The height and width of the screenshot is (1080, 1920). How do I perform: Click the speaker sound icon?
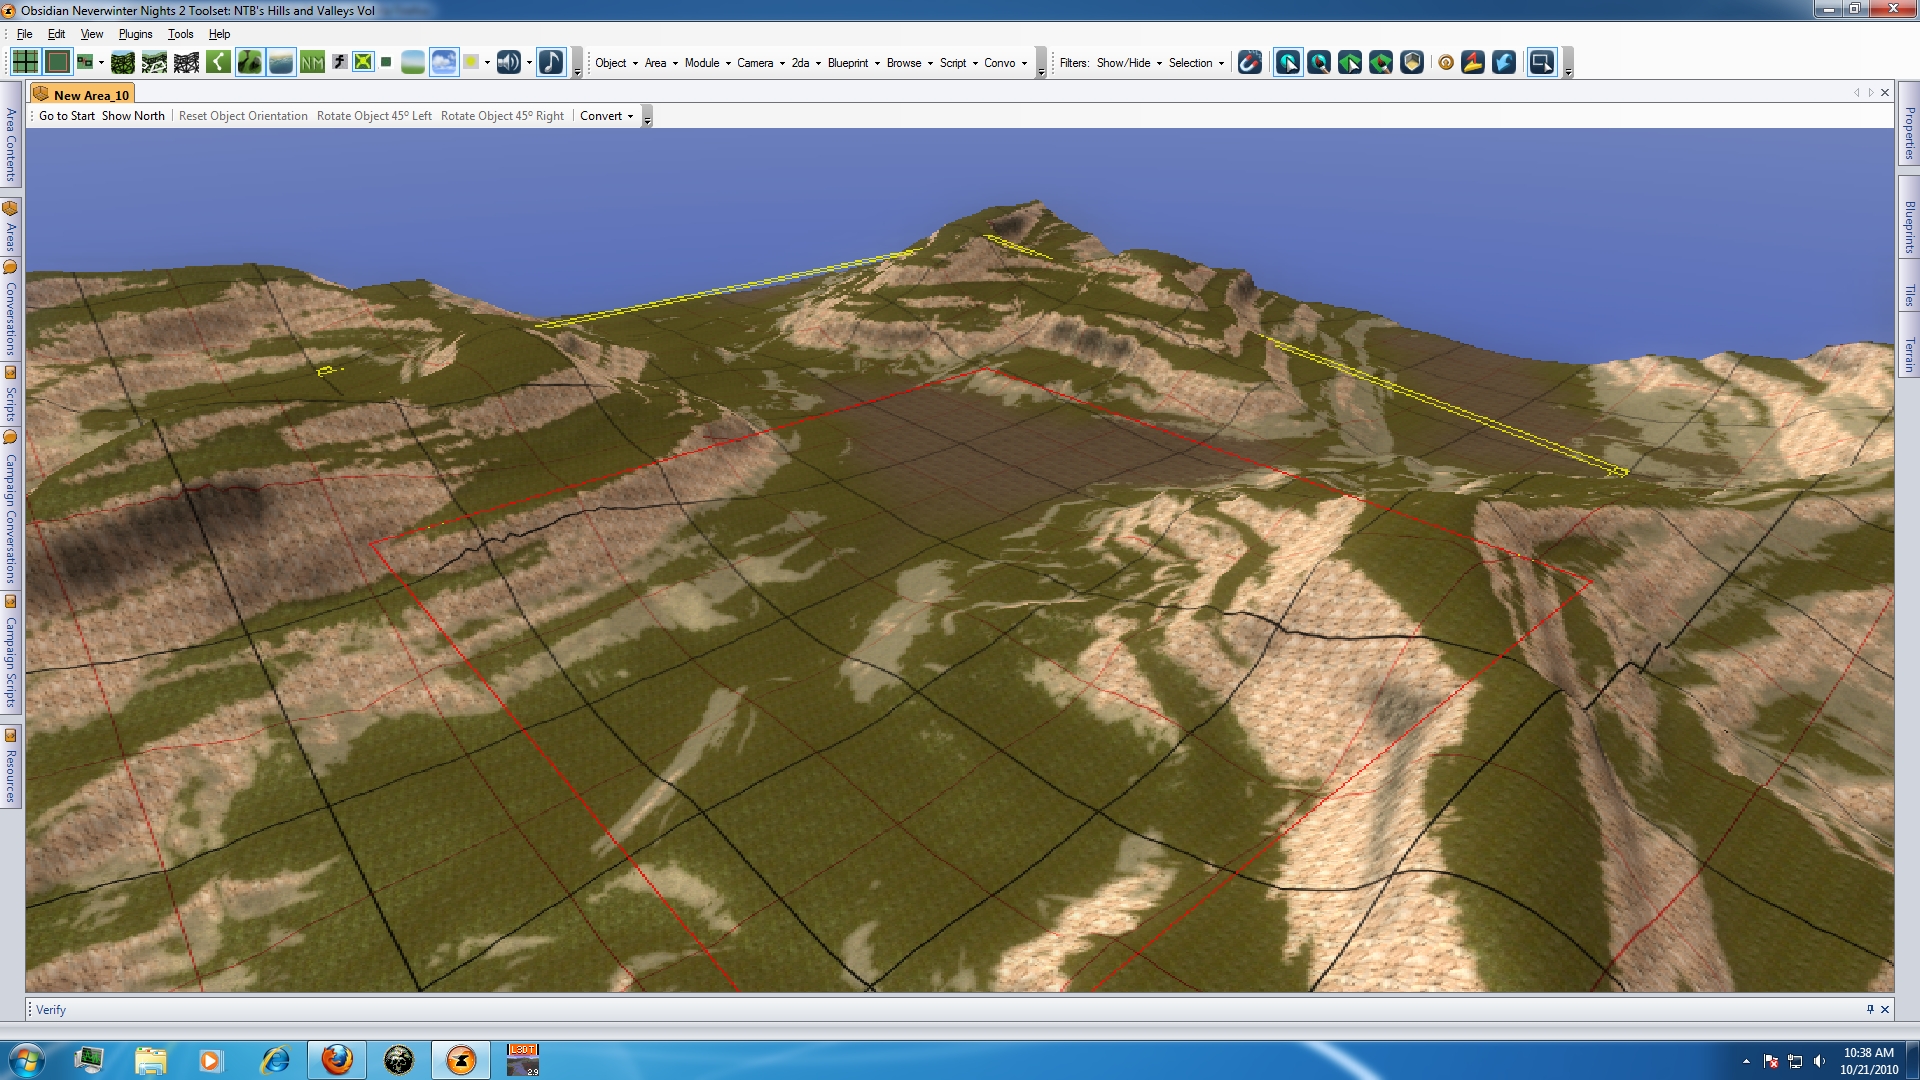508,62
